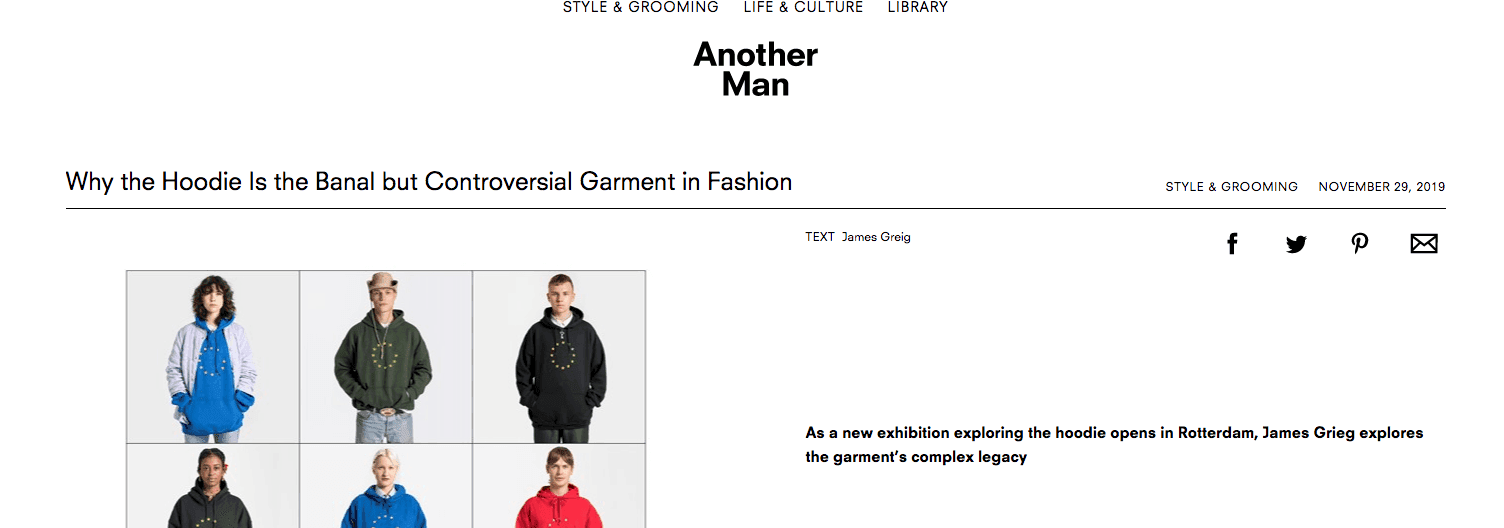Share article on Facebook

[1232, 243]
